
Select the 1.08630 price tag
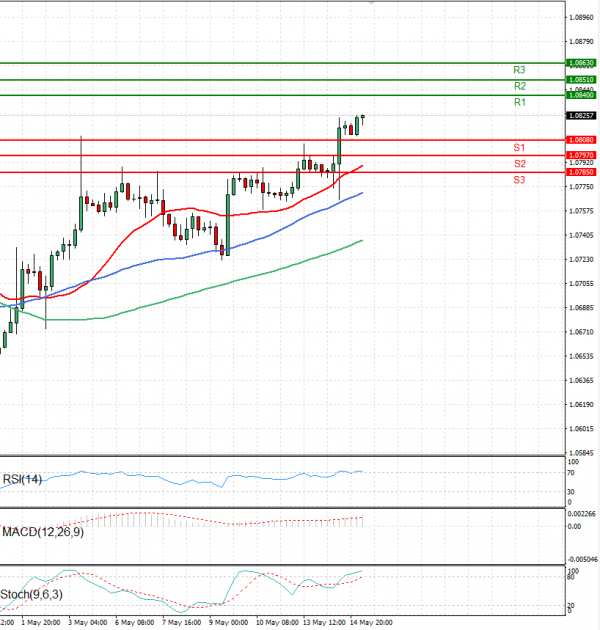[x=581, y=63]
